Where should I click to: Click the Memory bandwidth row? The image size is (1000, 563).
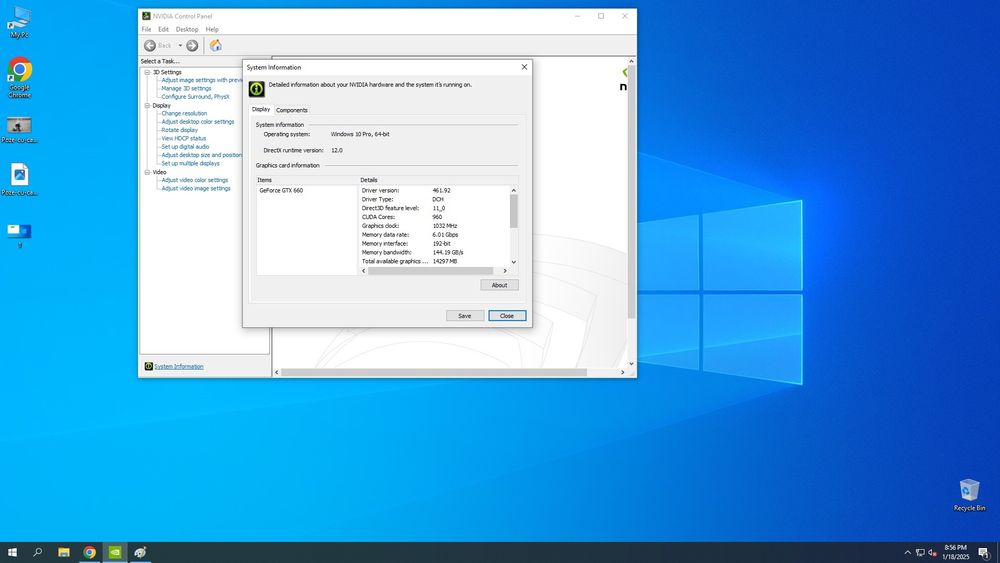coord(434,252)
